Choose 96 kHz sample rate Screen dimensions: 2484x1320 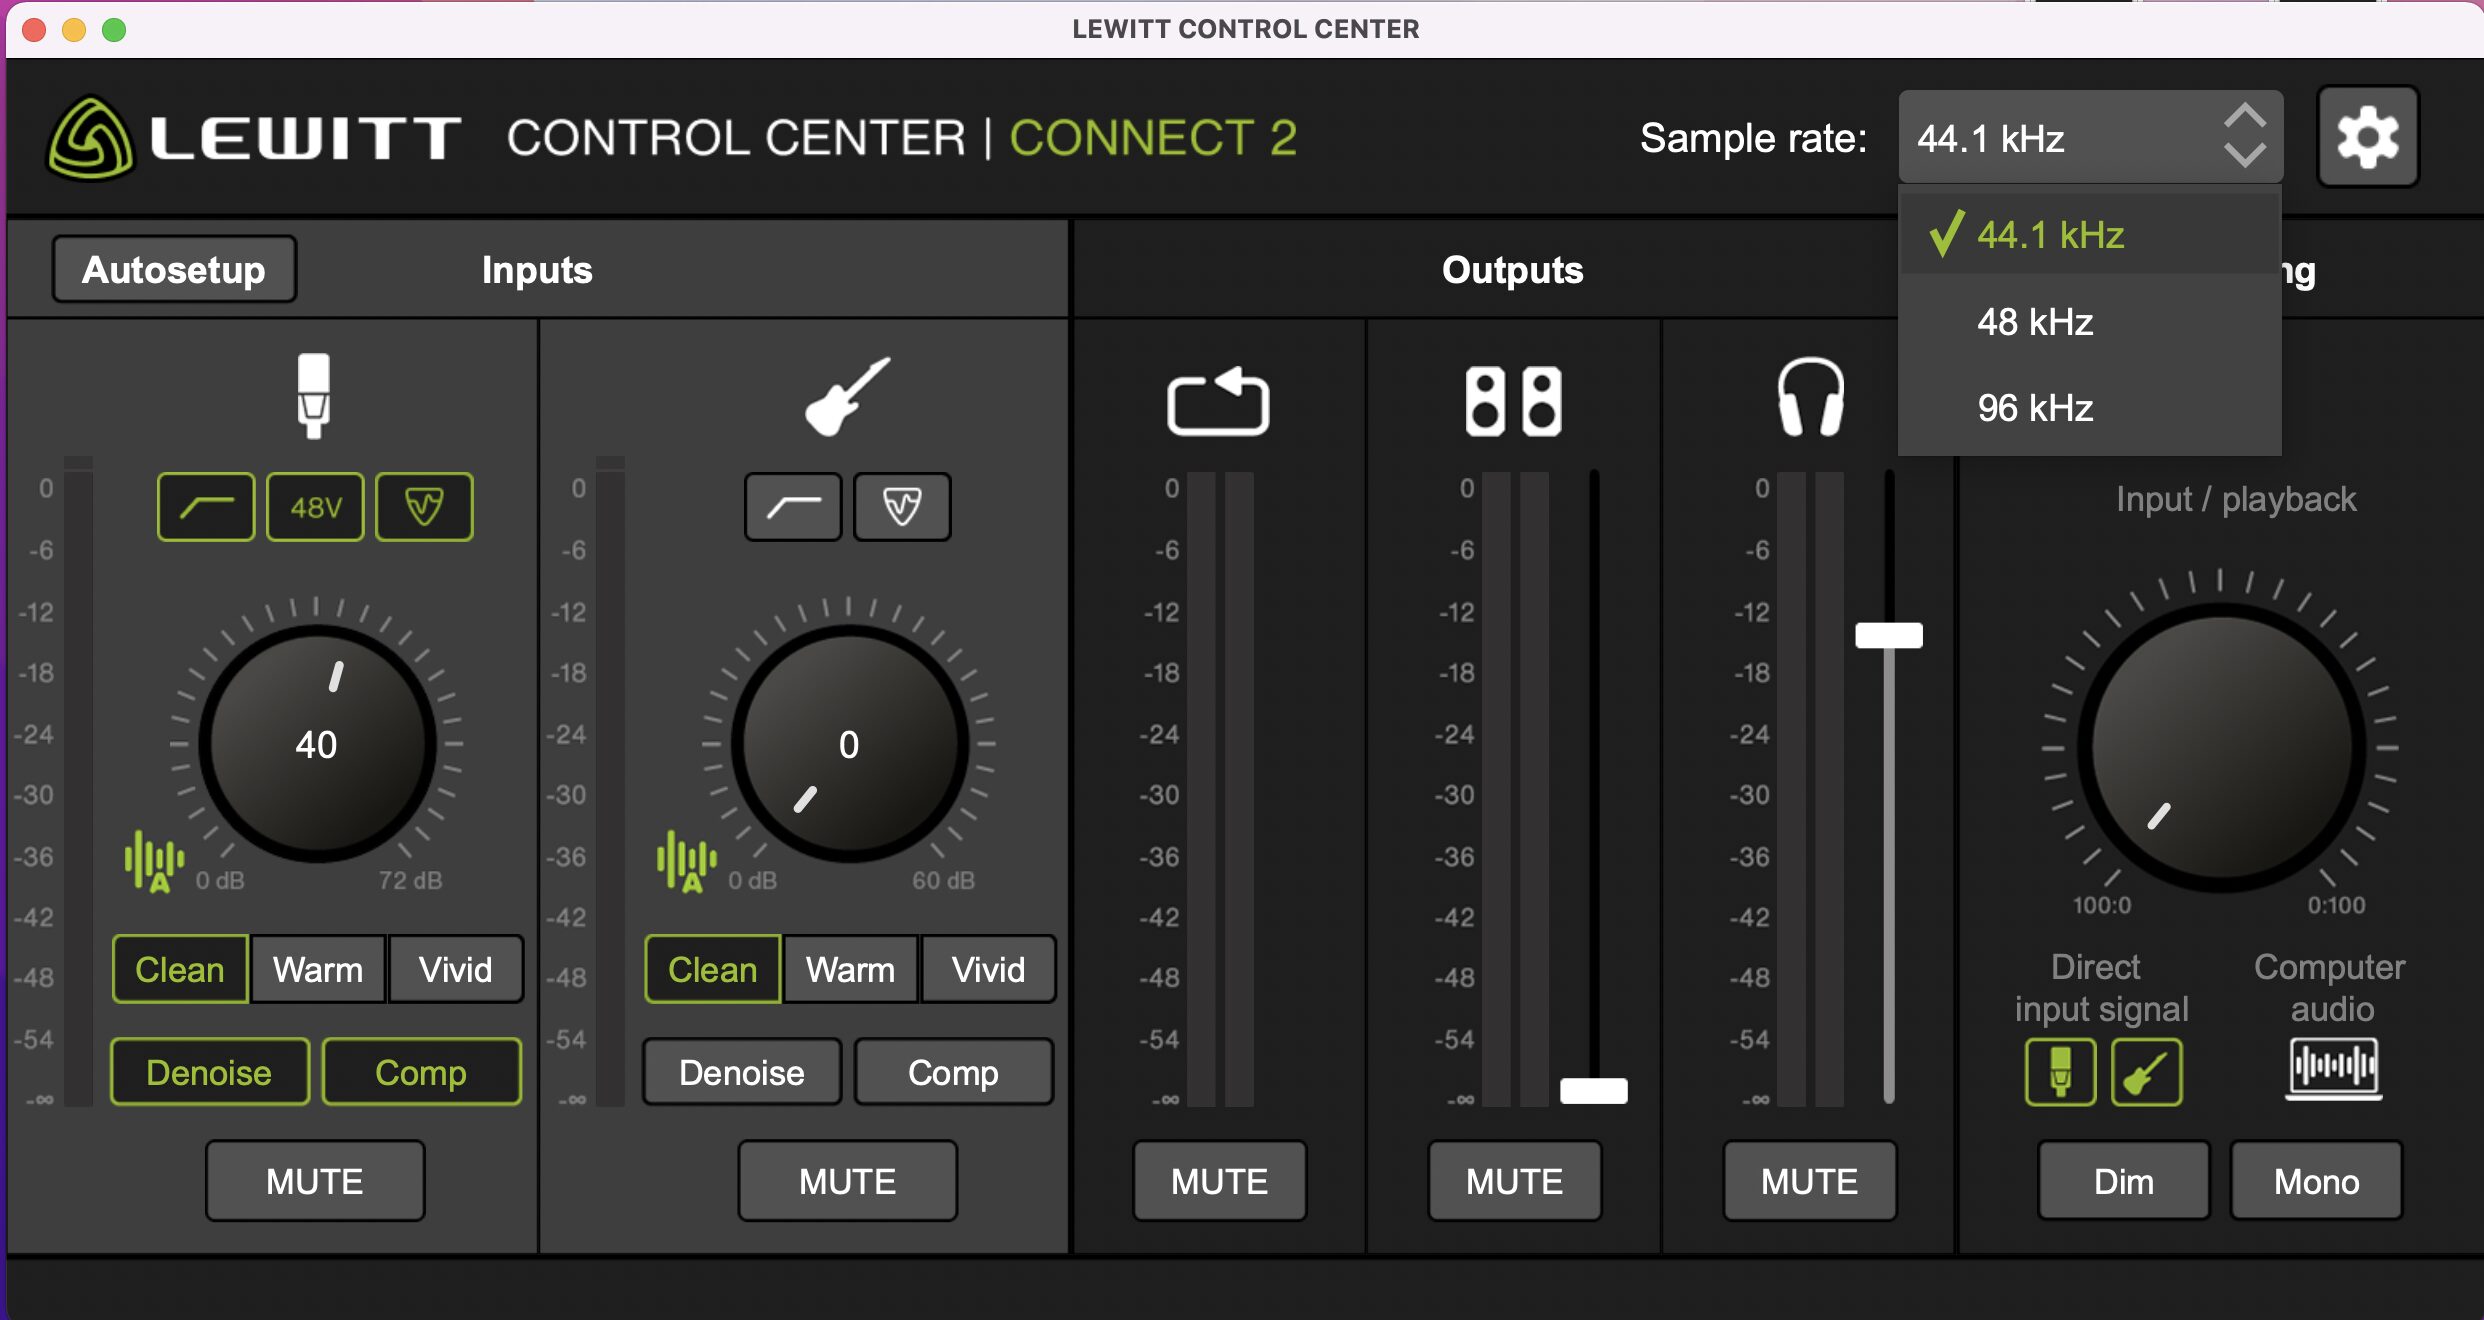[2090, 408]
